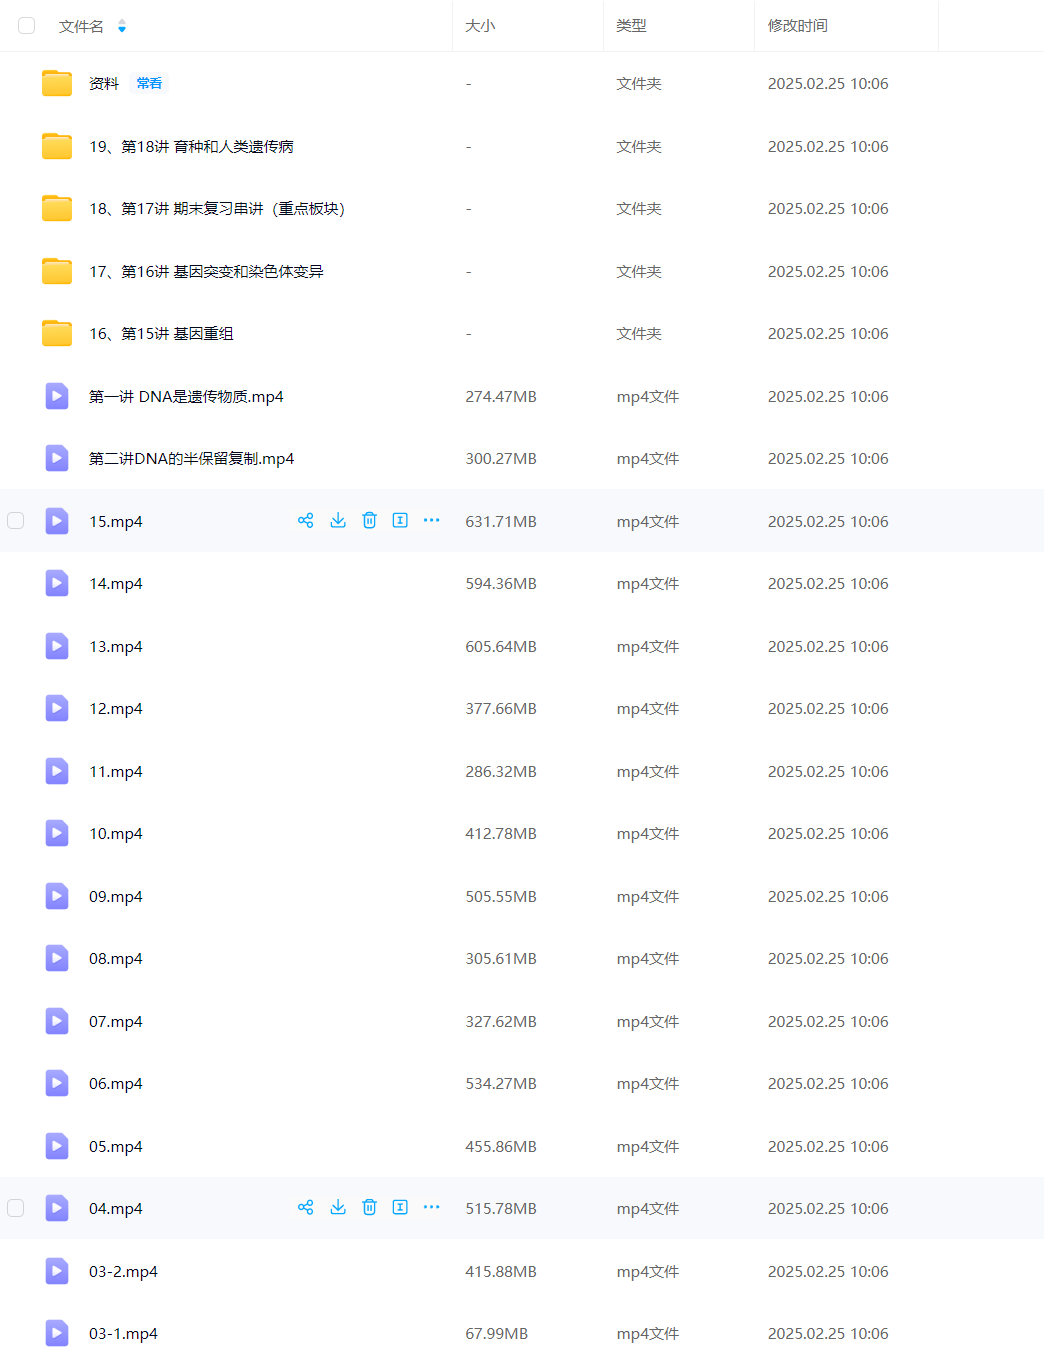
Task: Share the 04.mp4 file
Action: pos(306,1207)
